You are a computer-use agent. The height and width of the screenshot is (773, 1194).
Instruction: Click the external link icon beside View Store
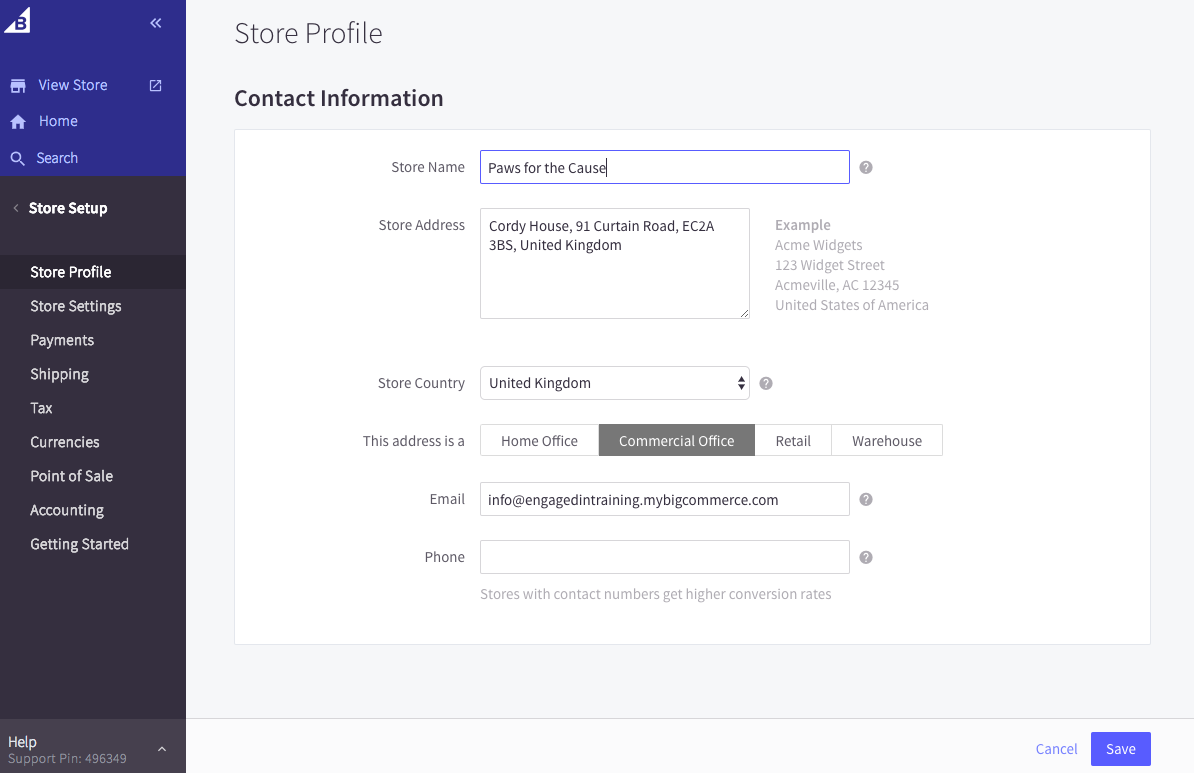point(156,86)
